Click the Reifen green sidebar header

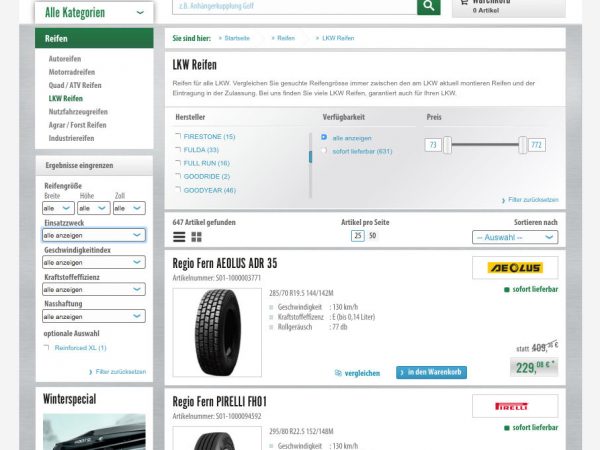pos(94,38)
